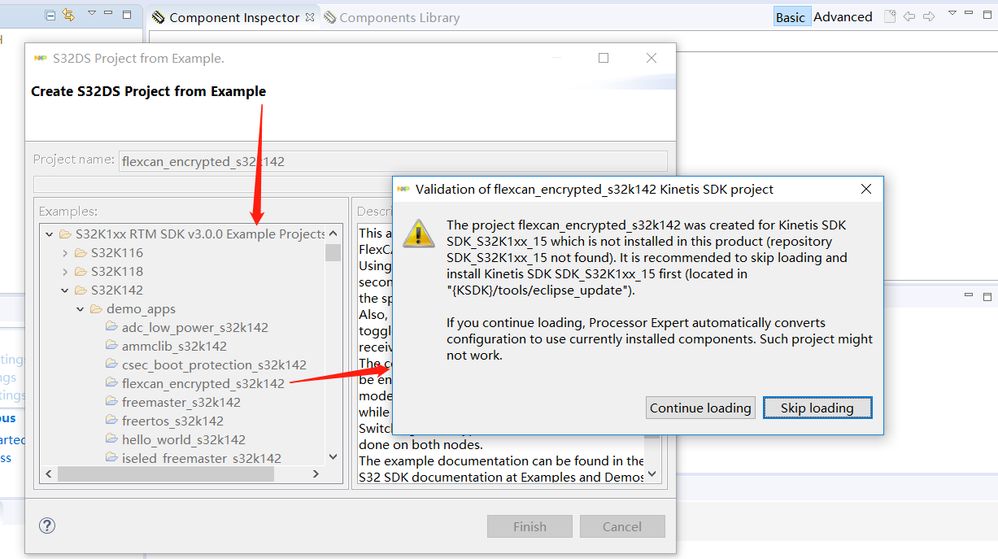The image size is (998, 559).
Task: Minimize the left panel
Action: tap(108, 13)
